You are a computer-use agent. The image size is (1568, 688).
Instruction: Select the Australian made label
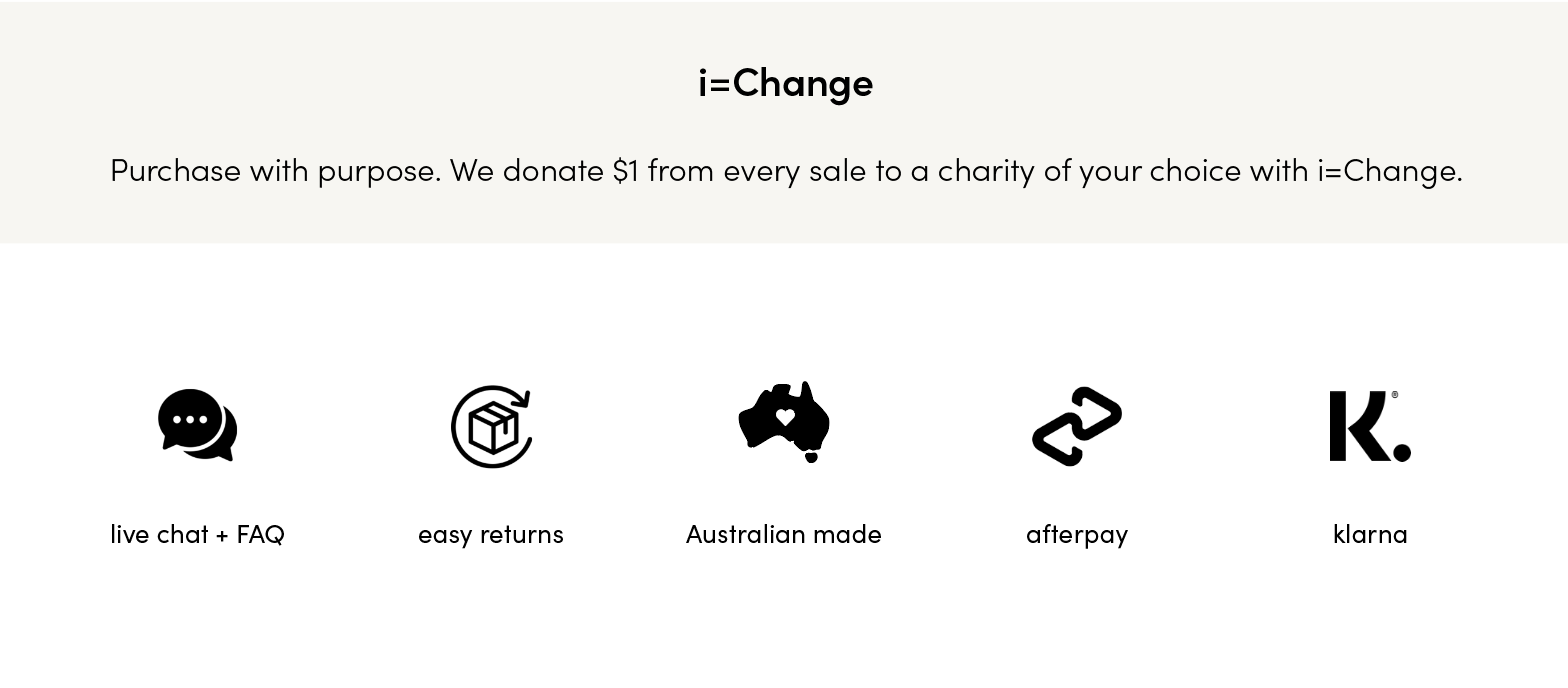tap(784, 534)
